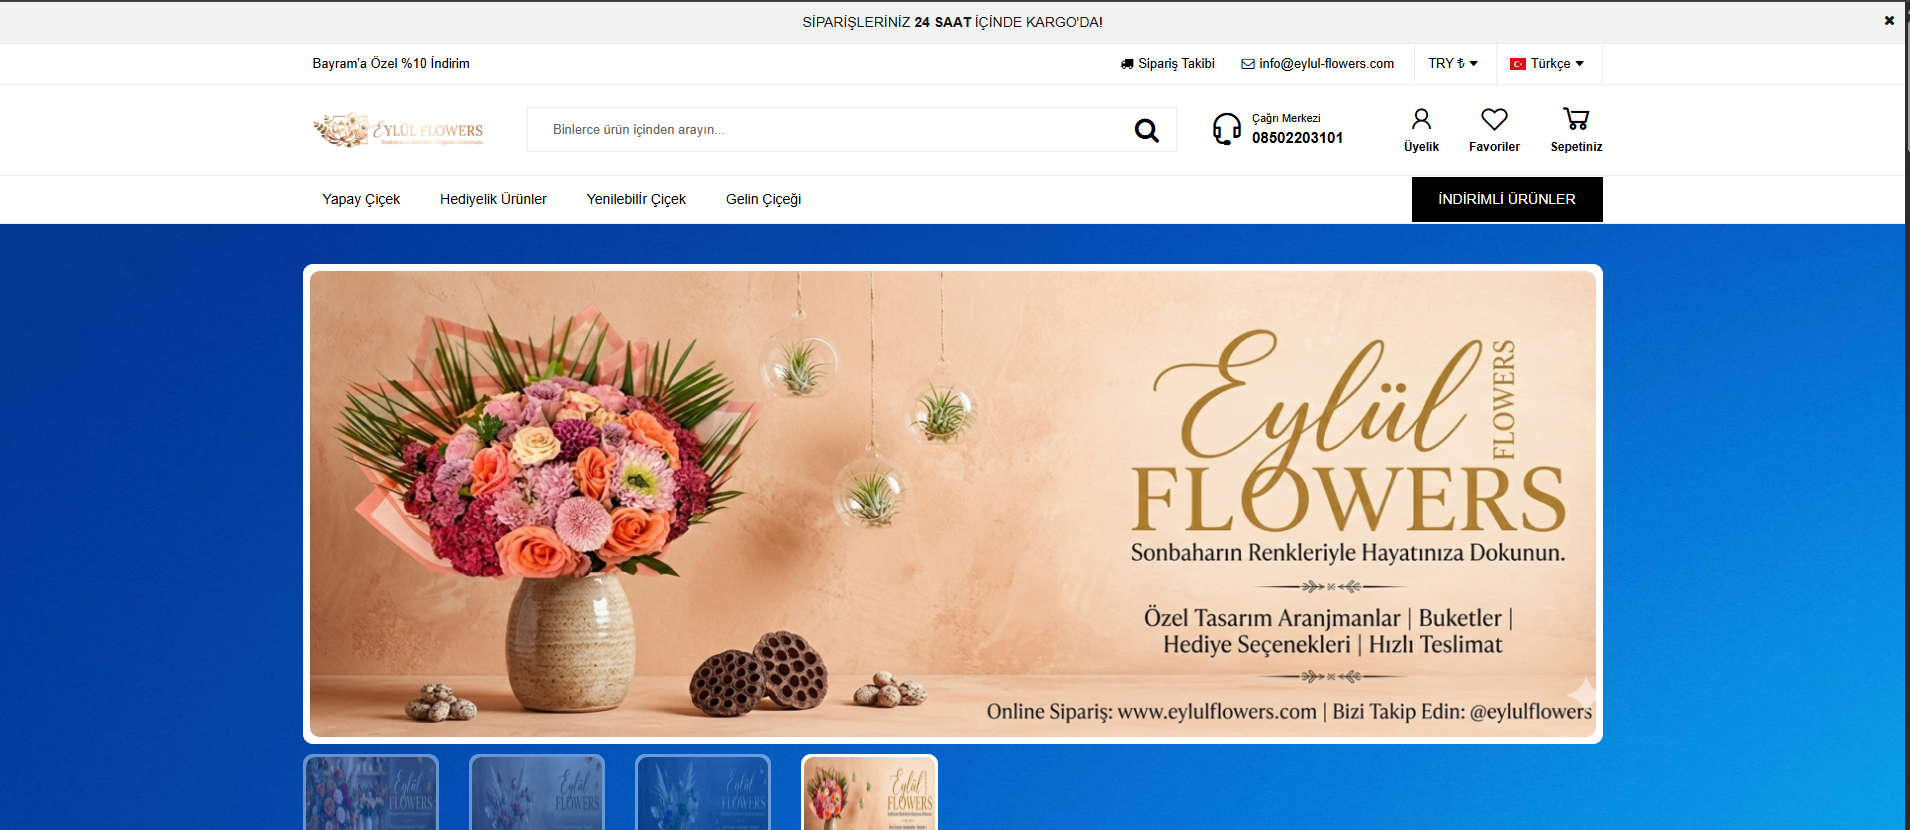Open the Hediyelik Ürünler menu

click(493, 200)
